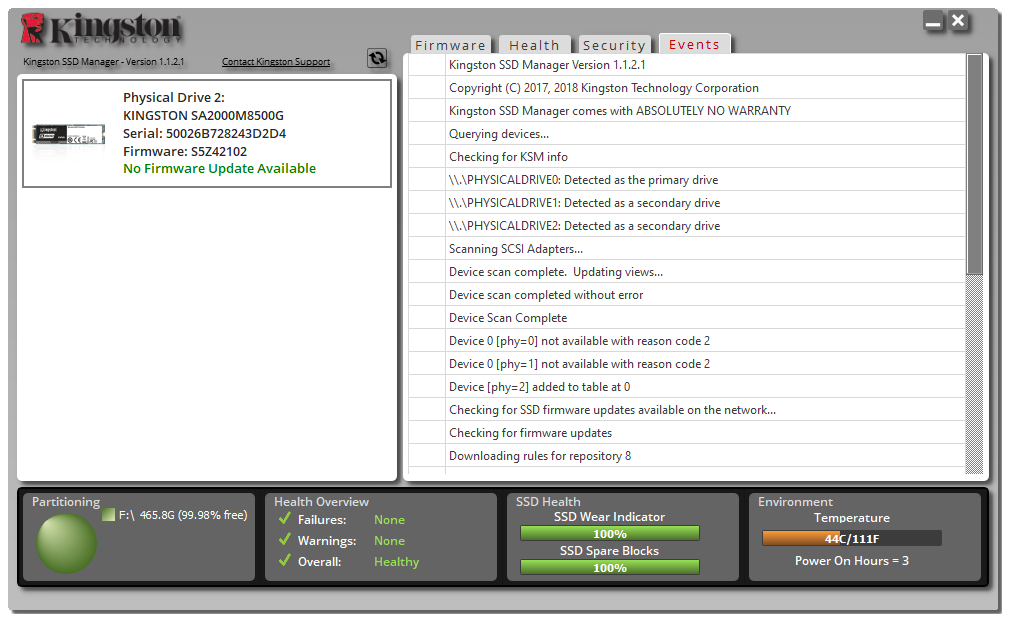Select the Events tab
This screenshot has height=623, width=1011.
pyautogui.click(x=694, y=44)
